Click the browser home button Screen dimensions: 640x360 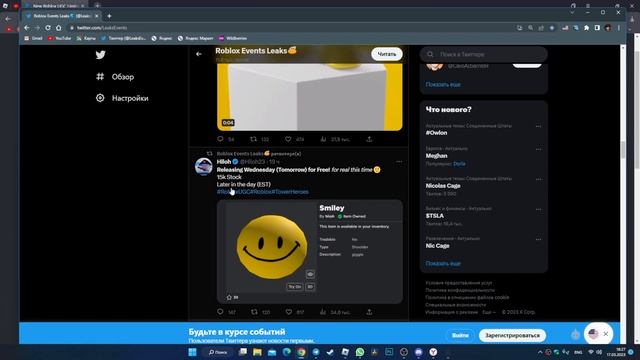[x=58, y=28]
